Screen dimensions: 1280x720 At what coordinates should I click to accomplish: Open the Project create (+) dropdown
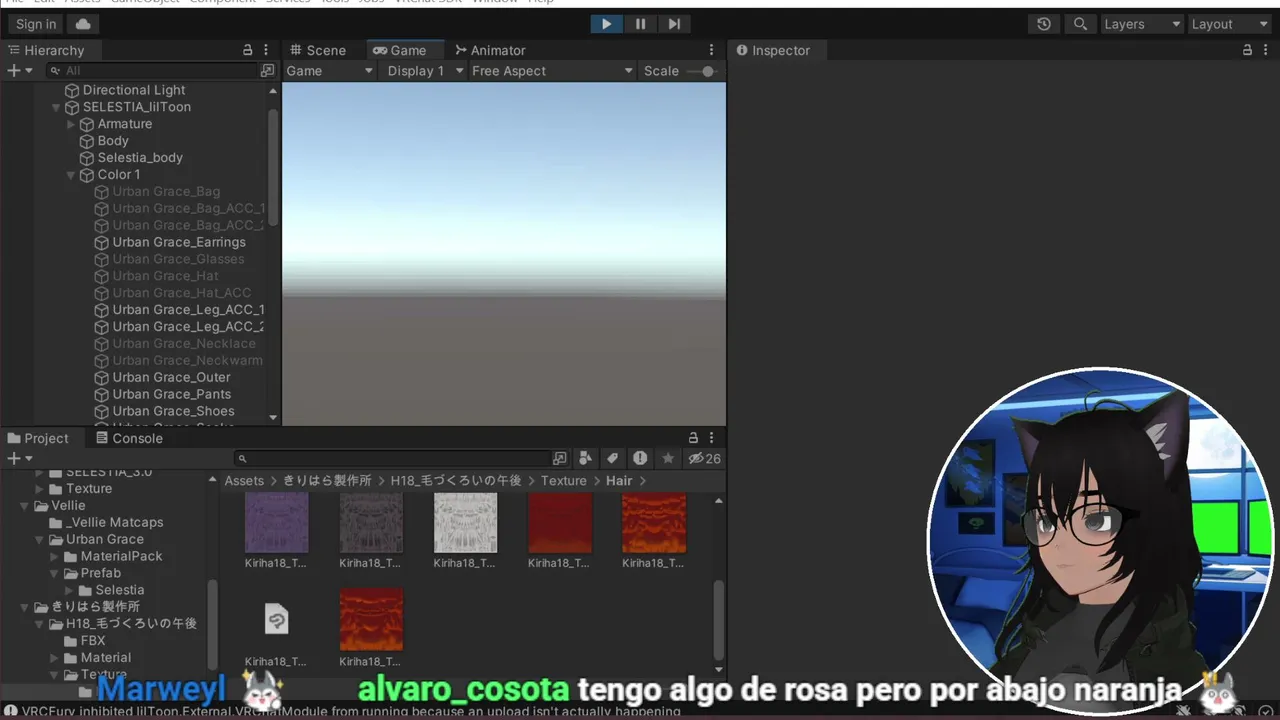(19, 458)
